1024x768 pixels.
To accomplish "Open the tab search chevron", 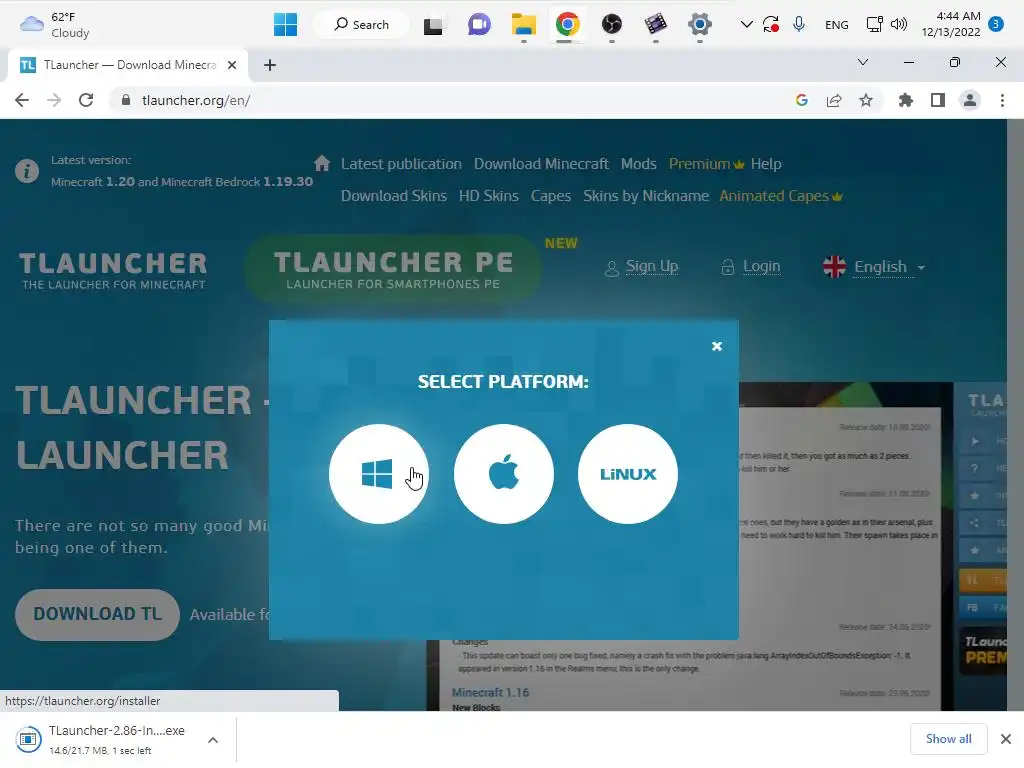I will (863, 62).
